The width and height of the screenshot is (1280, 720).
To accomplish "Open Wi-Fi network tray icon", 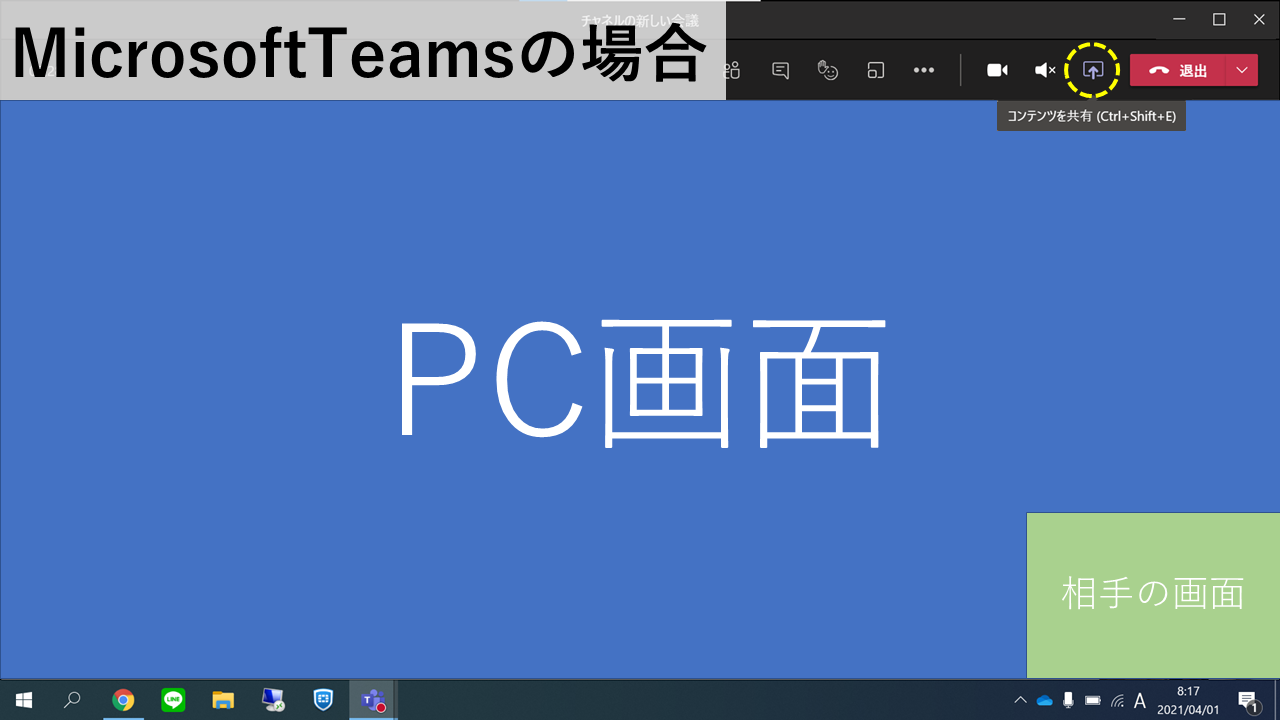I will click(1116, 700).
